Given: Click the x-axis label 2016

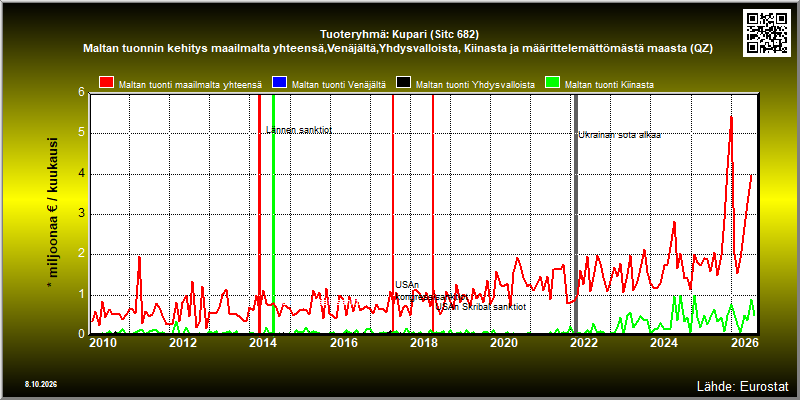Looking at the screenshot, I should pyautogui.click(x=343, y=342).
